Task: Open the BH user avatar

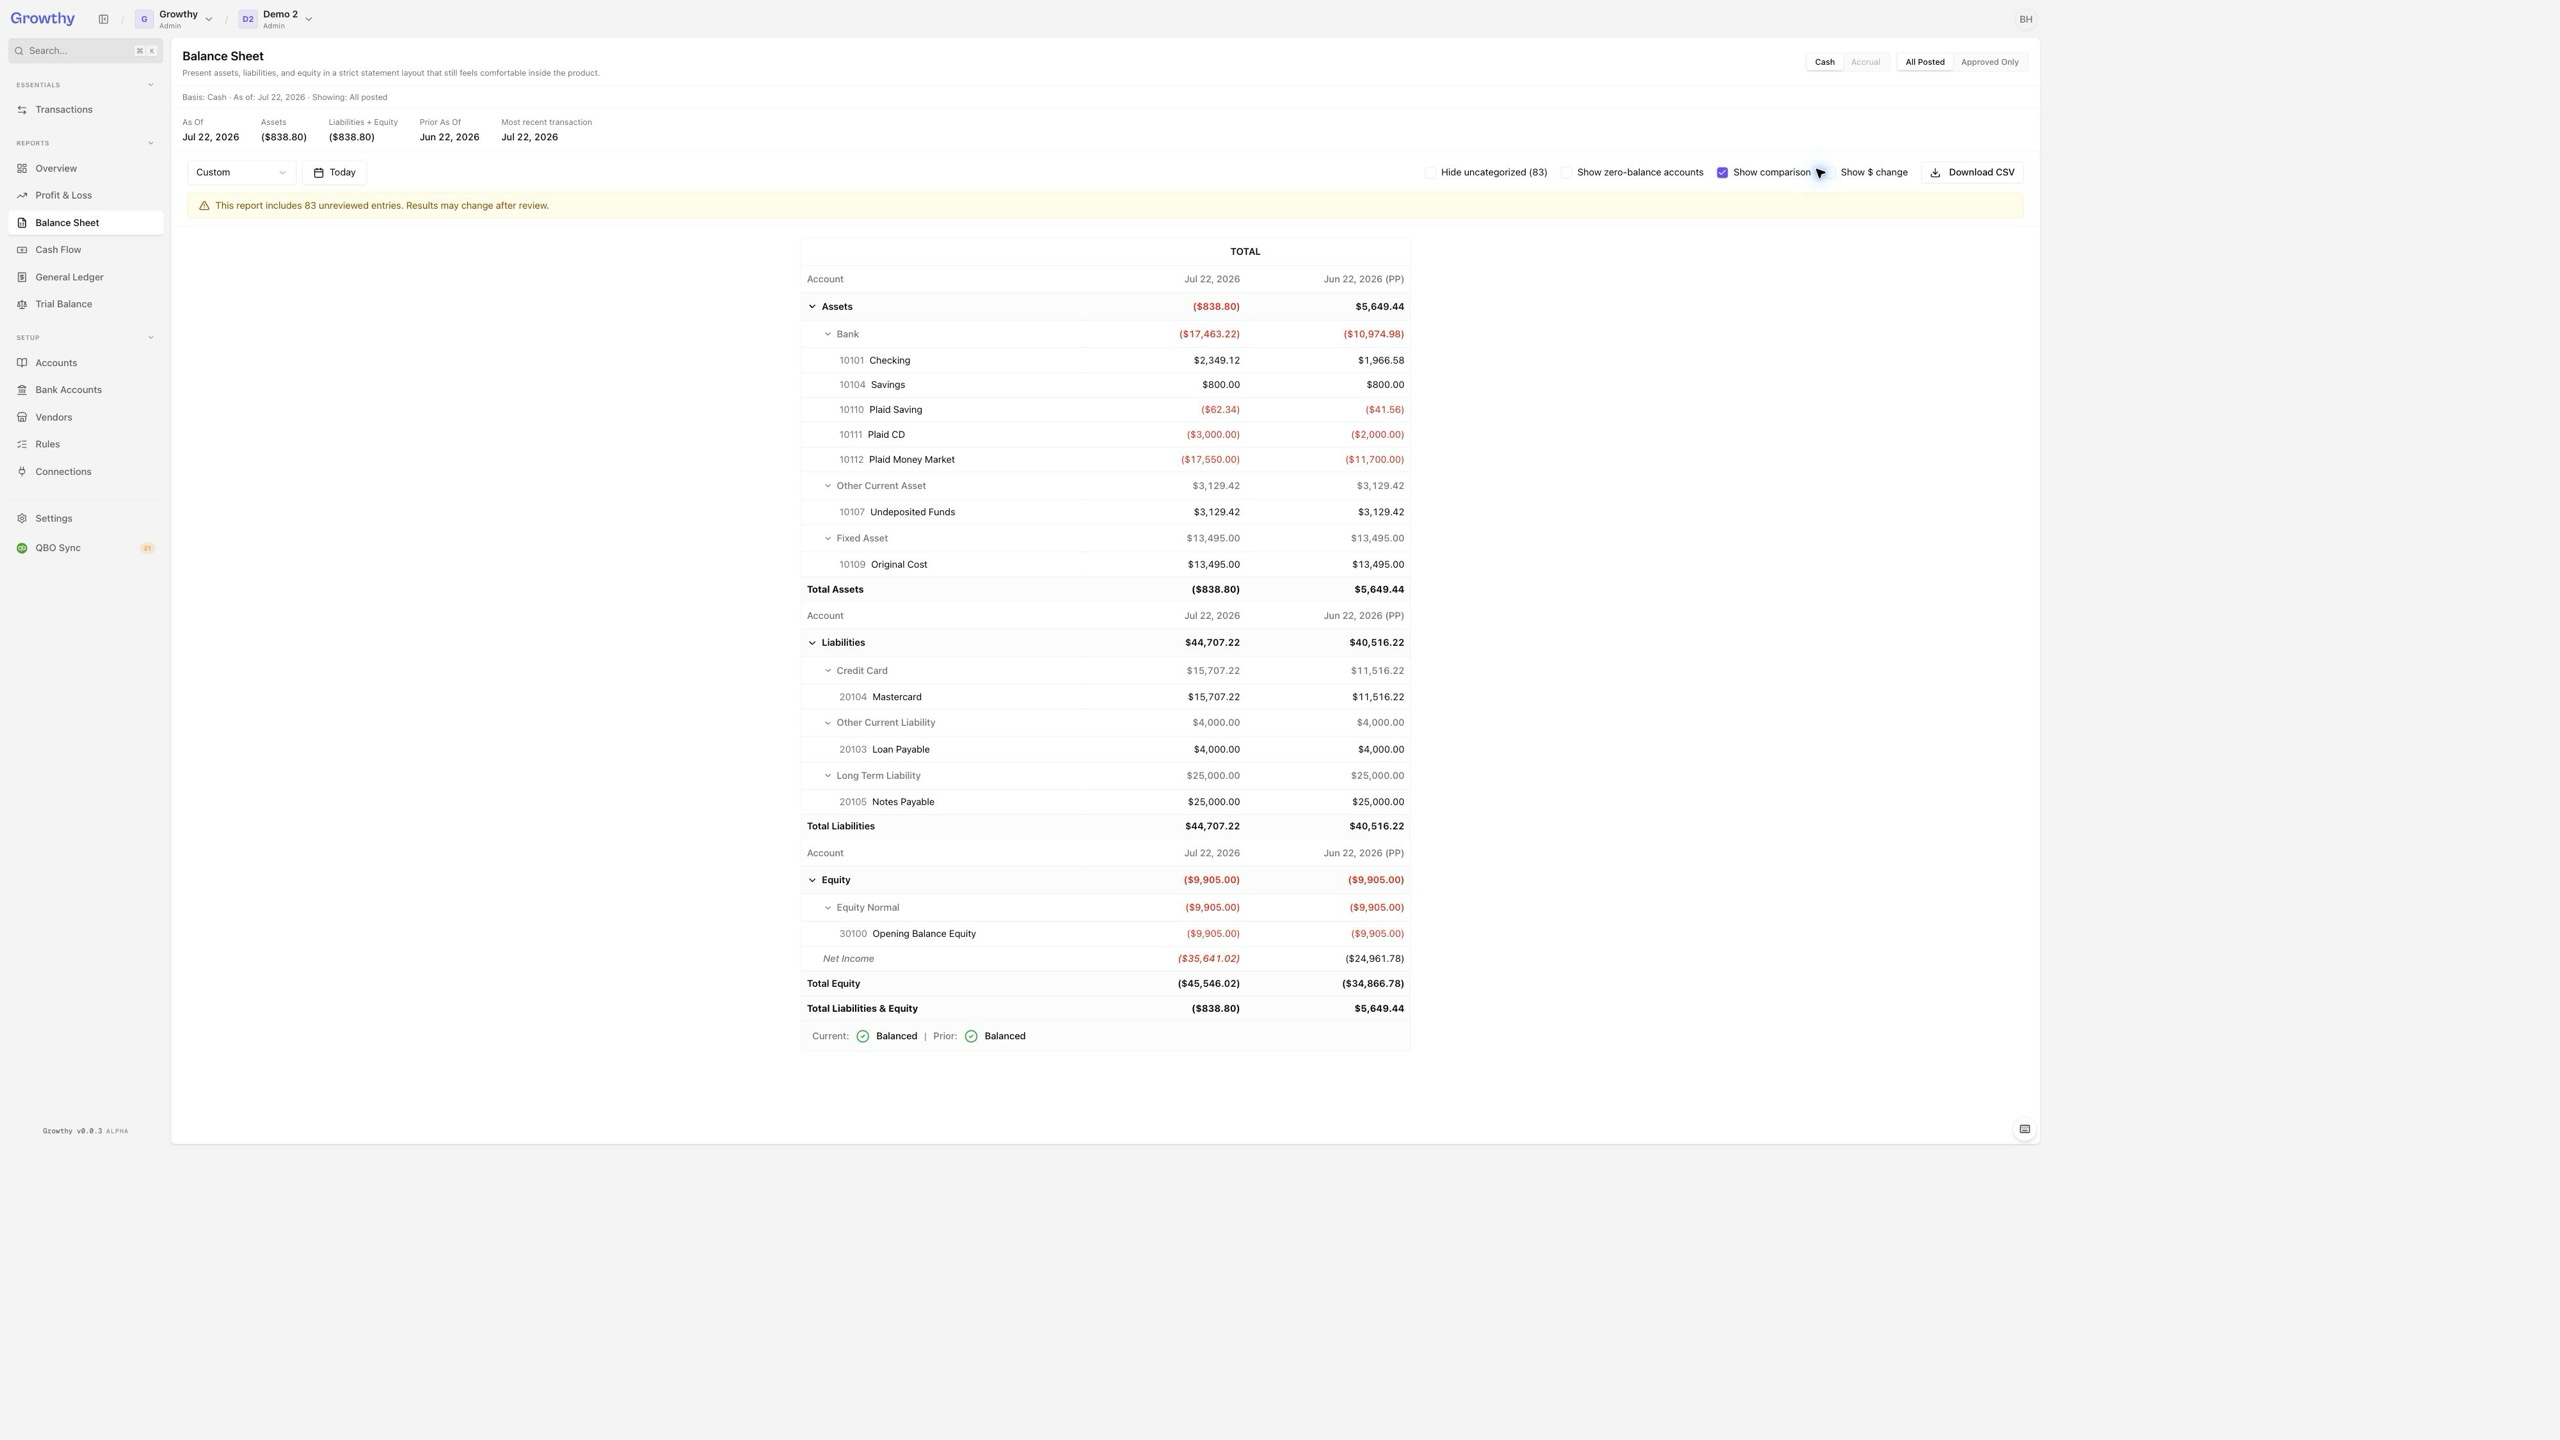Action: point(2025,19)
